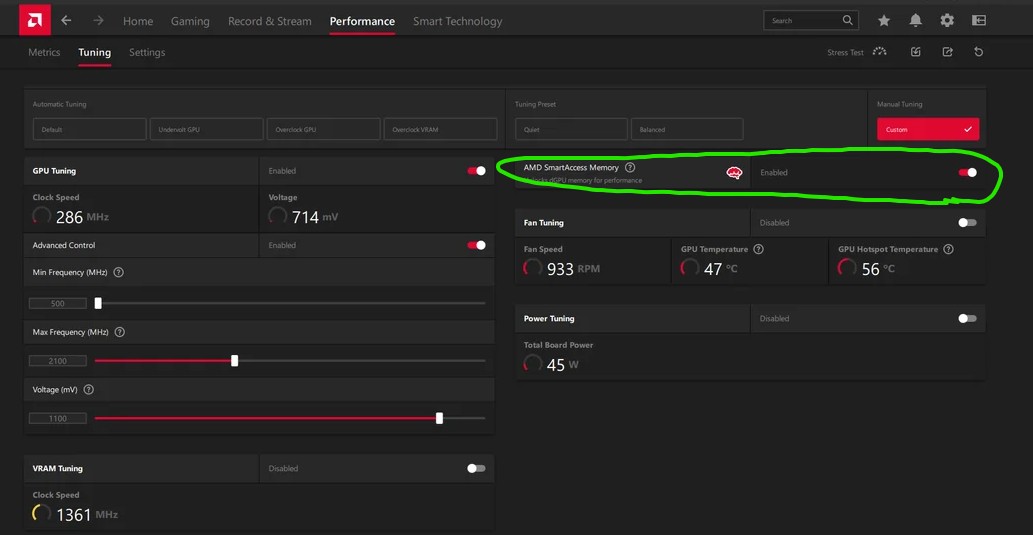Click the Max Frequency value box 2100

[58, 360]
